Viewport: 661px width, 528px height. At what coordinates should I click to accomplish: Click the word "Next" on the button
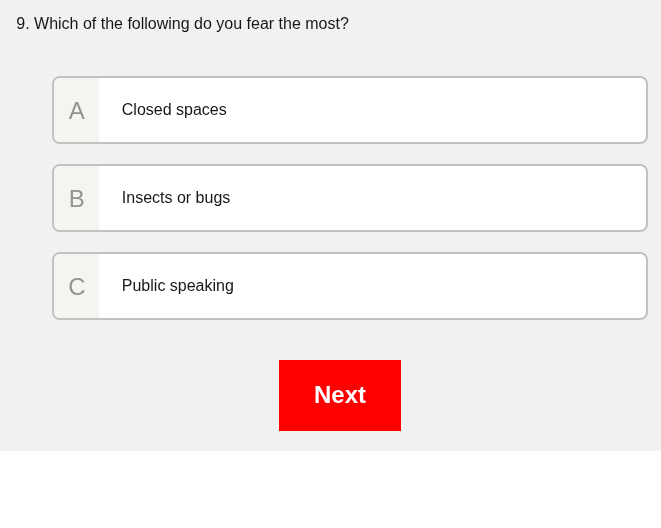tap(340, 395)
